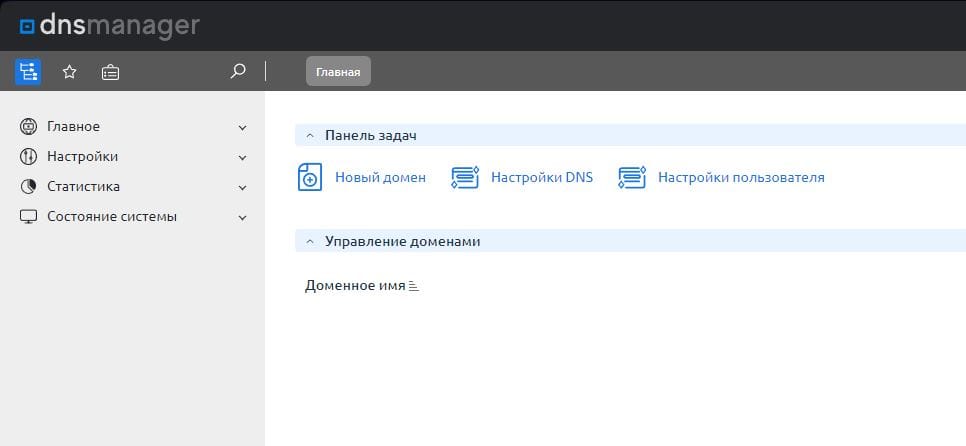The width and height of the screenshot is (966, 446).
Task: Click the Настройки пользователя icon
Action: [x=632, y=177]
